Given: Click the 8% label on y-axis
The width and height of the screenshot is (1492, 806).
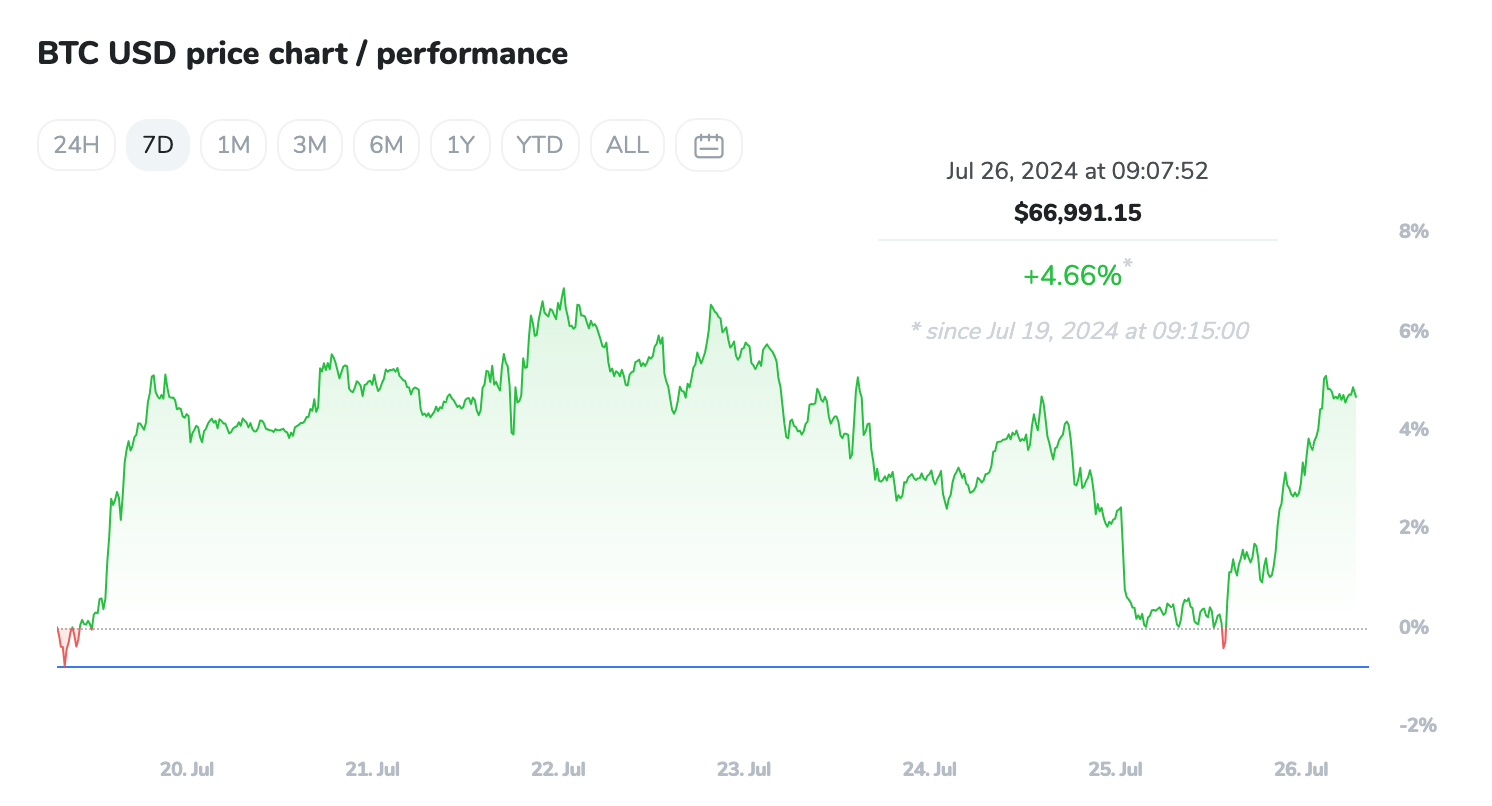Looking at the screenshot, I should coord(1415,232).
